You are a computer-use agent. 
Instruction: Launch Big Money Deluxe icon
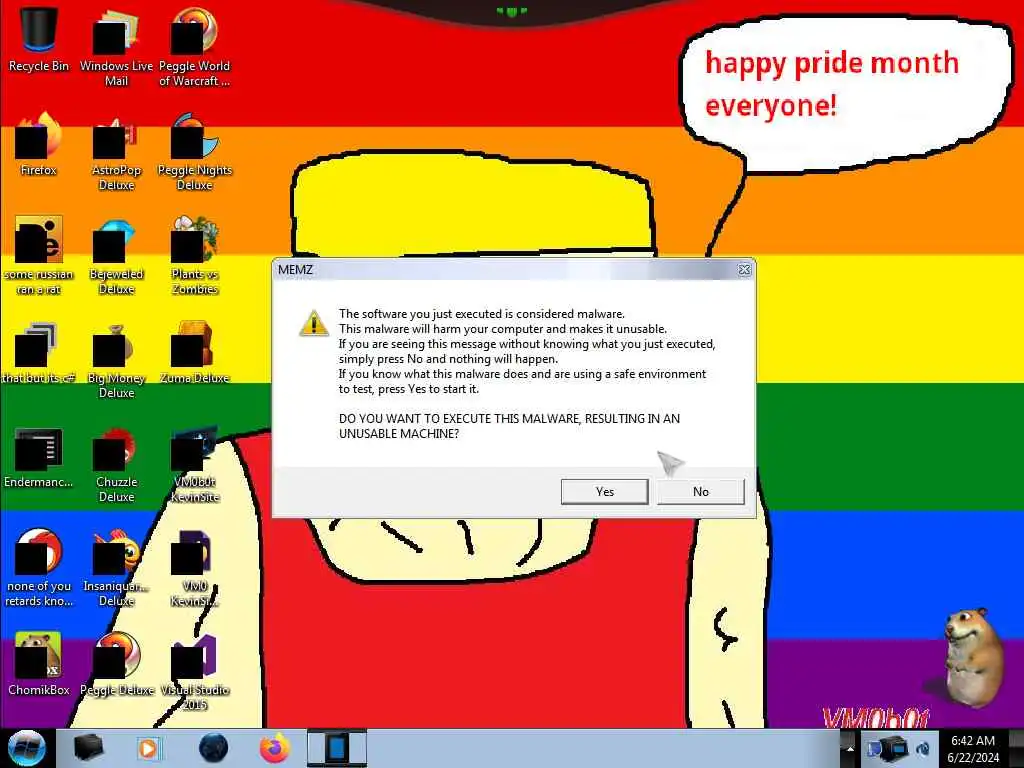(116, 359)
